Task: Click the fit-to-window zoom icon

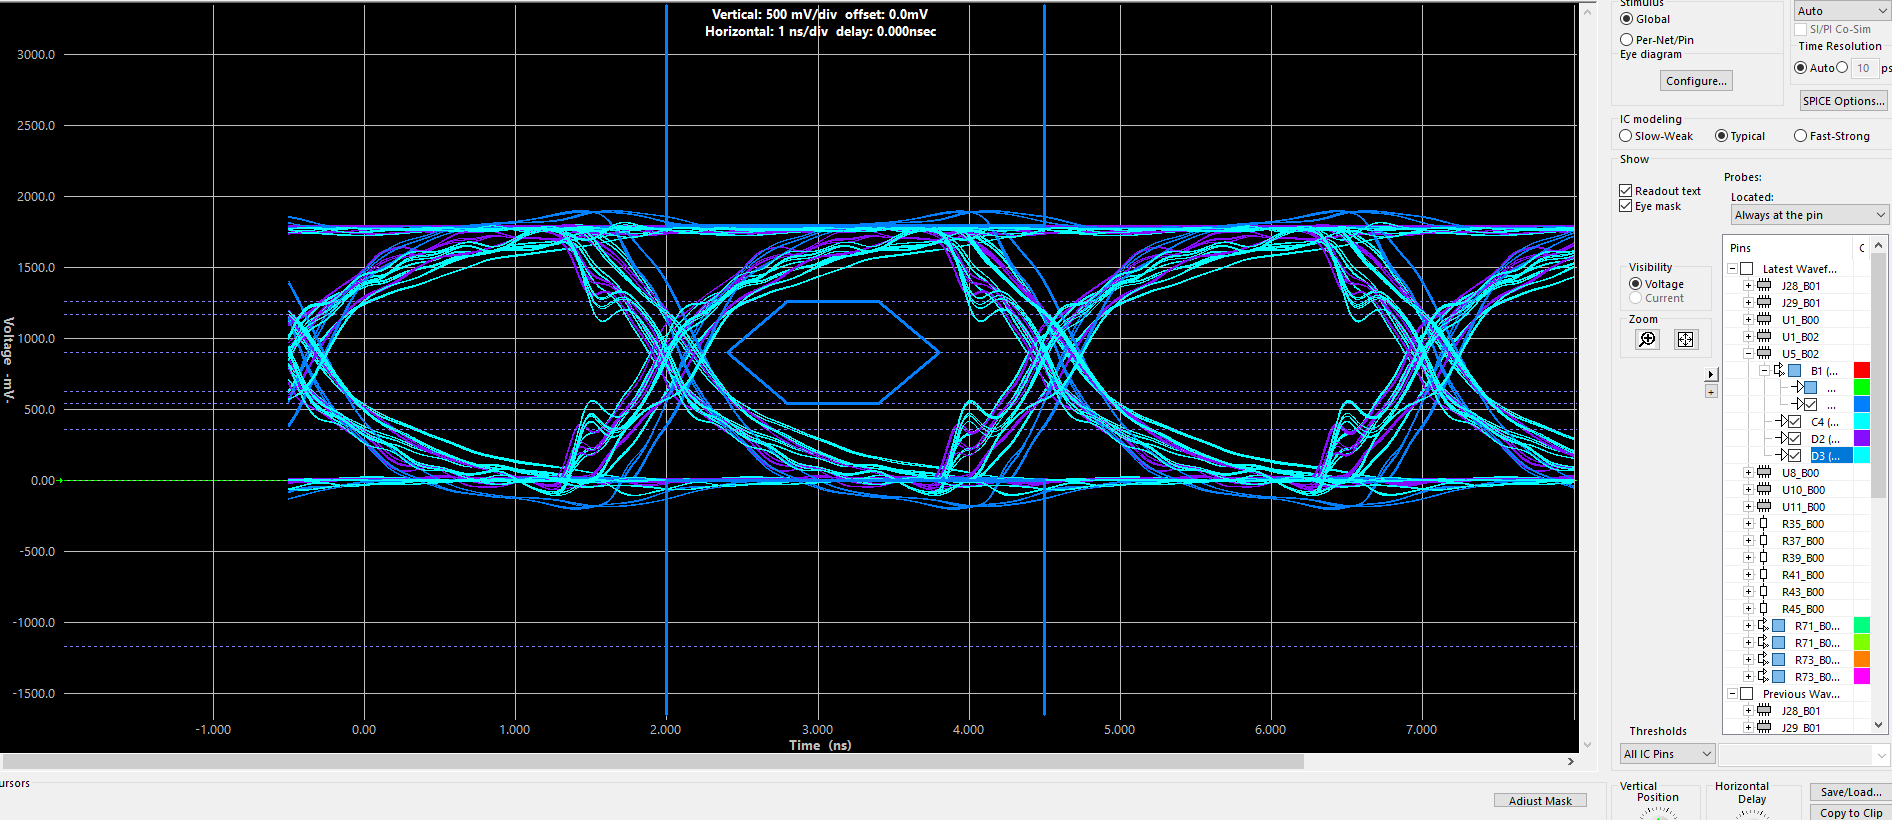Action: point(1686,340)
